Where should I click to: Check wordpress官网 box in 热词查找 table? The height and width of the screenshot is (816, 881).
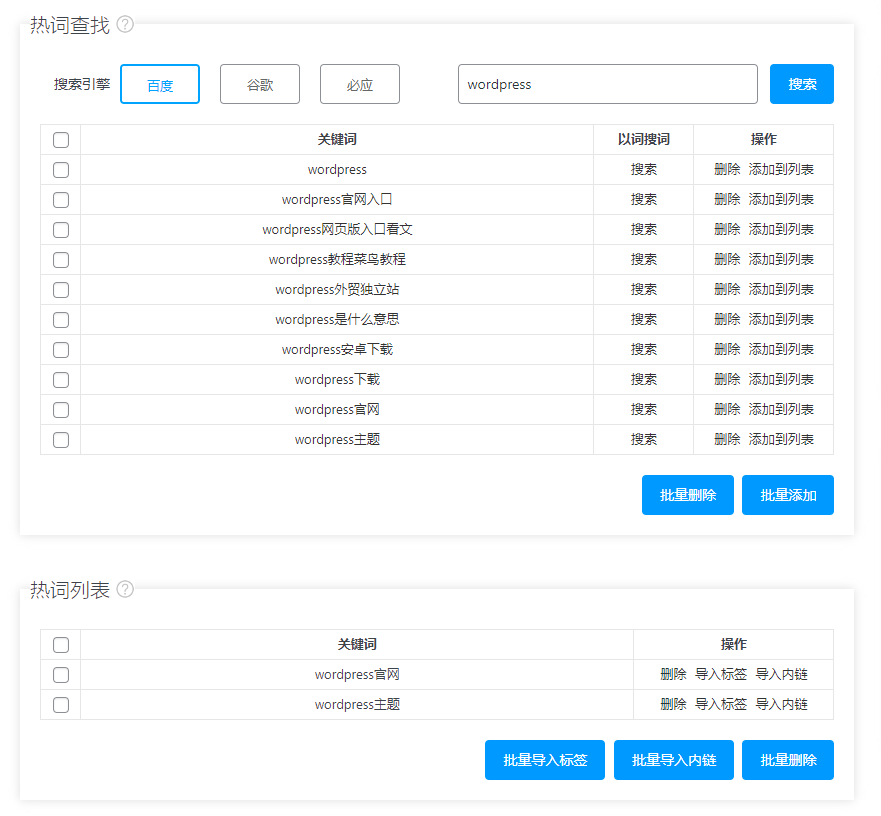tap(61, 410)
